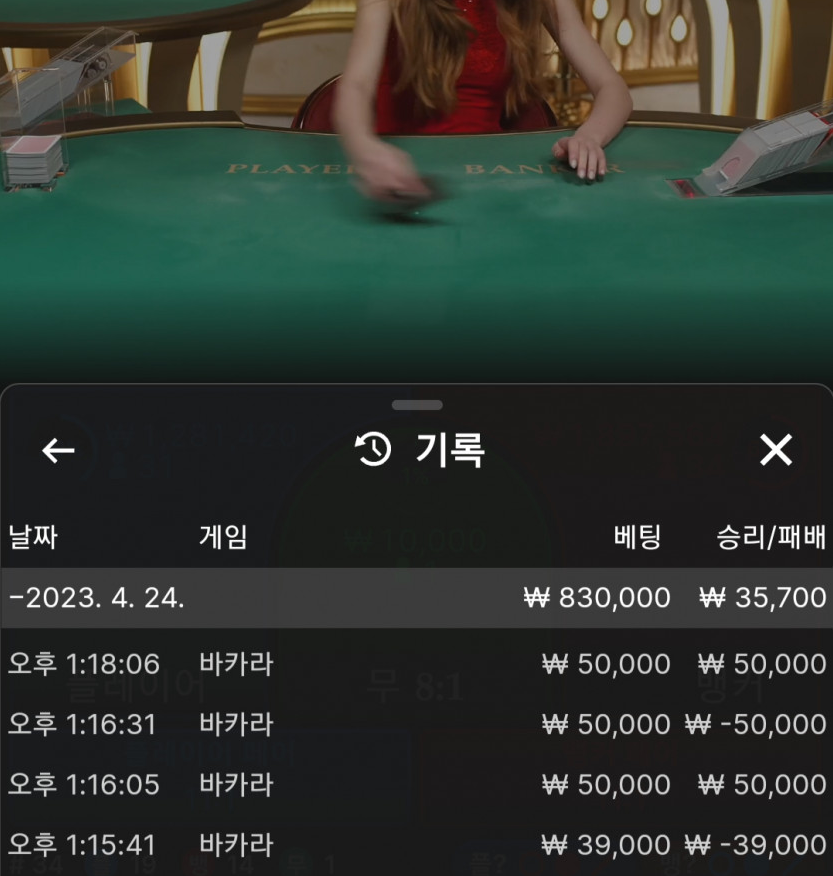This screenshot has width=833, height=876.
Task: Click the 바카라 label in the 1:16:05 row
Action: [236, 784]
